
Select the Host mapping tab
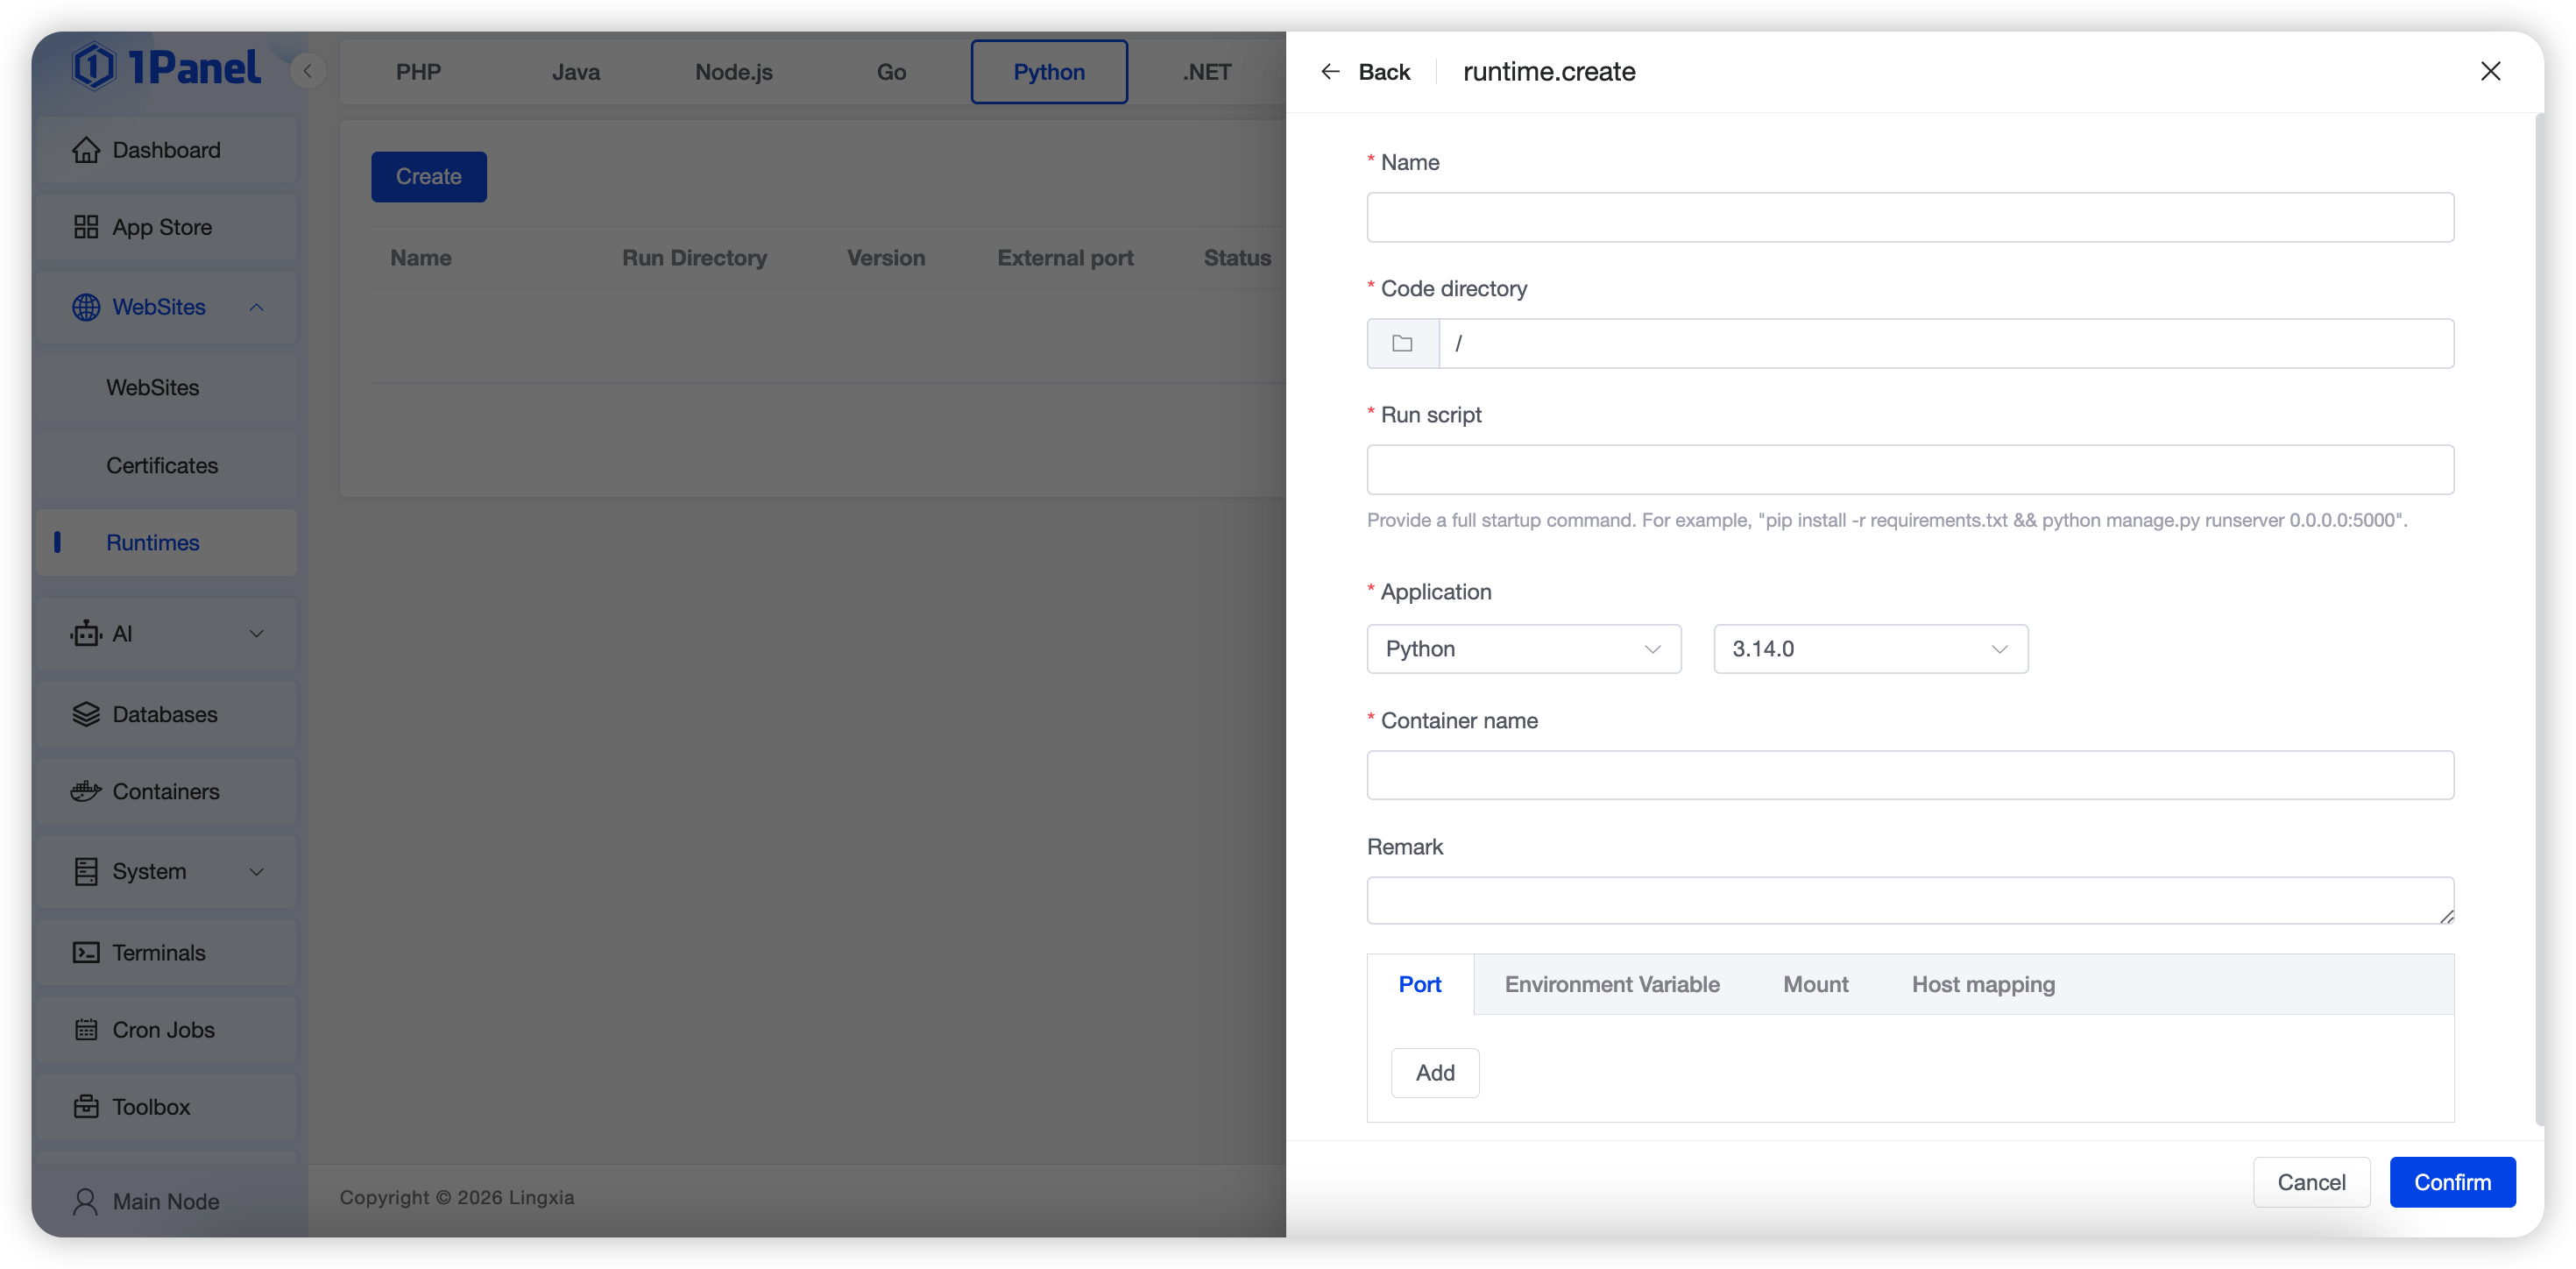1983,984
